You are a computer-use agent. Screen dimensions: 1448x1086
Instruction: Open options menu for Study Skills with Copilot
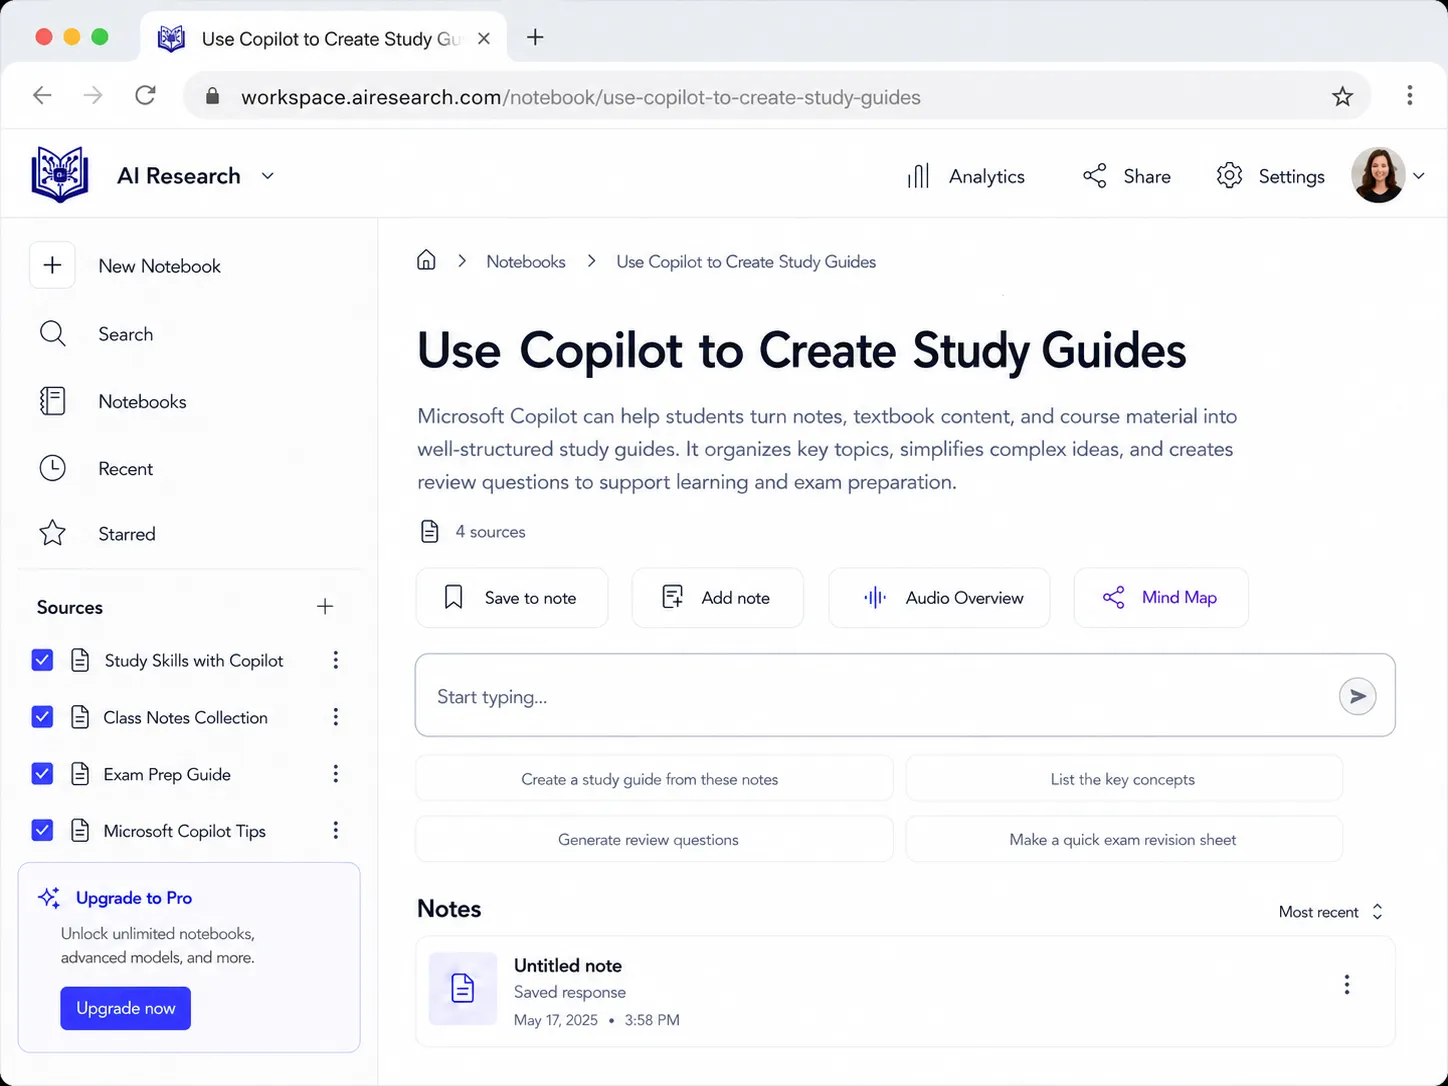[x=336, y=660]
